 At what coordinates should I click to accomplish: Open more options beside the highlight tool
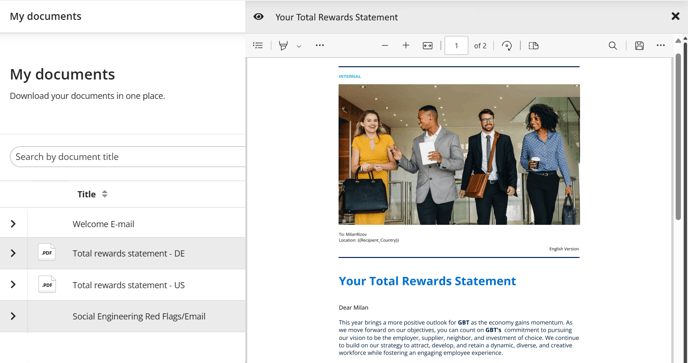point(320,45)
